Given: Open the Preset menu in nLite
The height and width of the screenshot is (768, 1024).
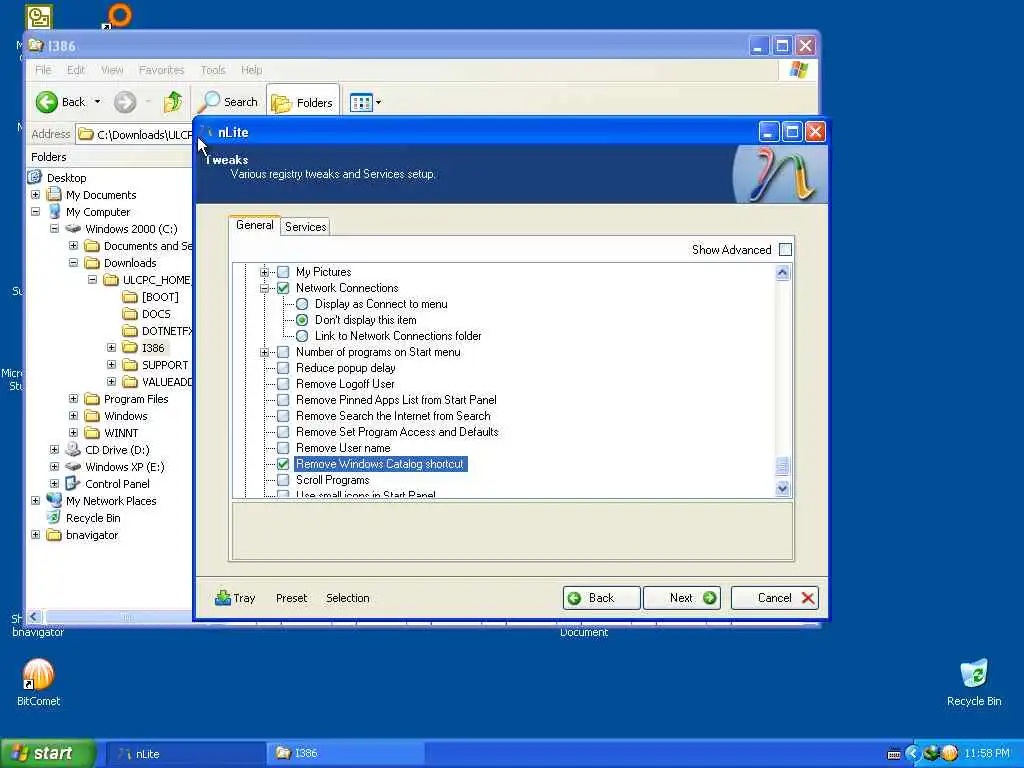Looking at the screenshot, I should [x=291, y=598].
